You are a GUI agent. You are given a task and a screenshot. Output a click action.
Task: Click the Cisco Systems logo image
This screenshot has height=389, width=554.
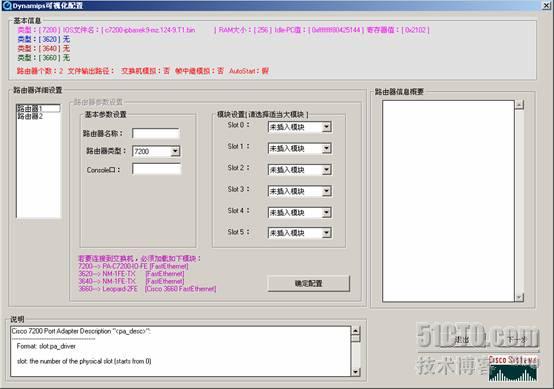tap(513, 369)
